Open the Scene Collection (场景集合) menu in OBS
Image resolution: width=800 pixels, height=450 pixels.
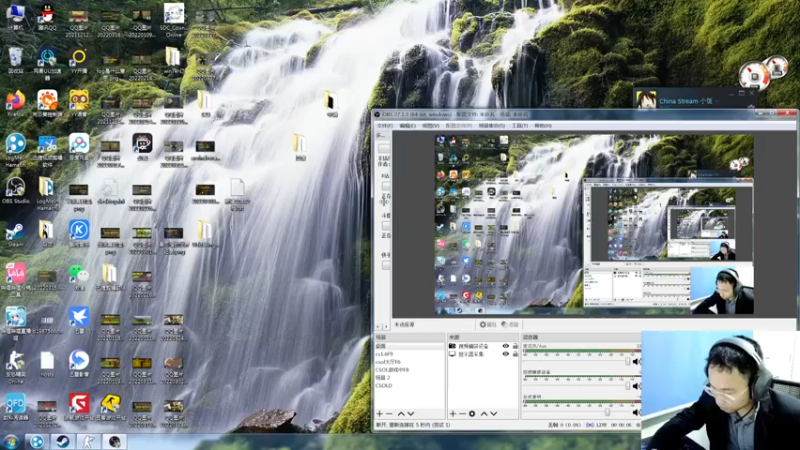pos(492,126)
